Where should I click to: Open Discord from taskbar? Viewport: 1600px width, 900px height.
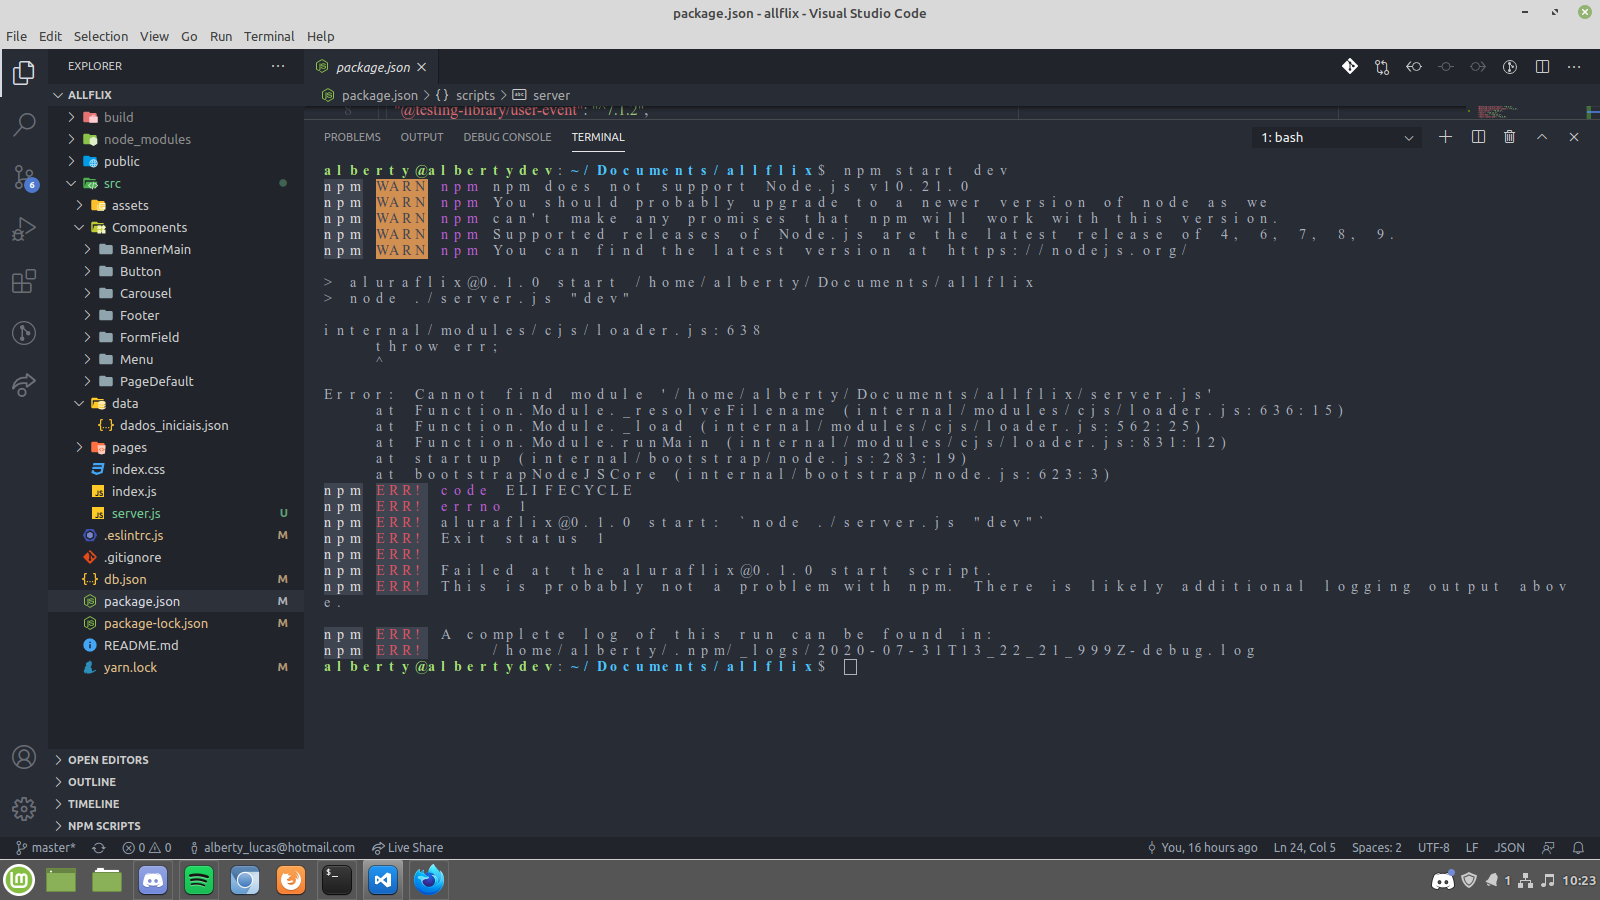(153, 880)
